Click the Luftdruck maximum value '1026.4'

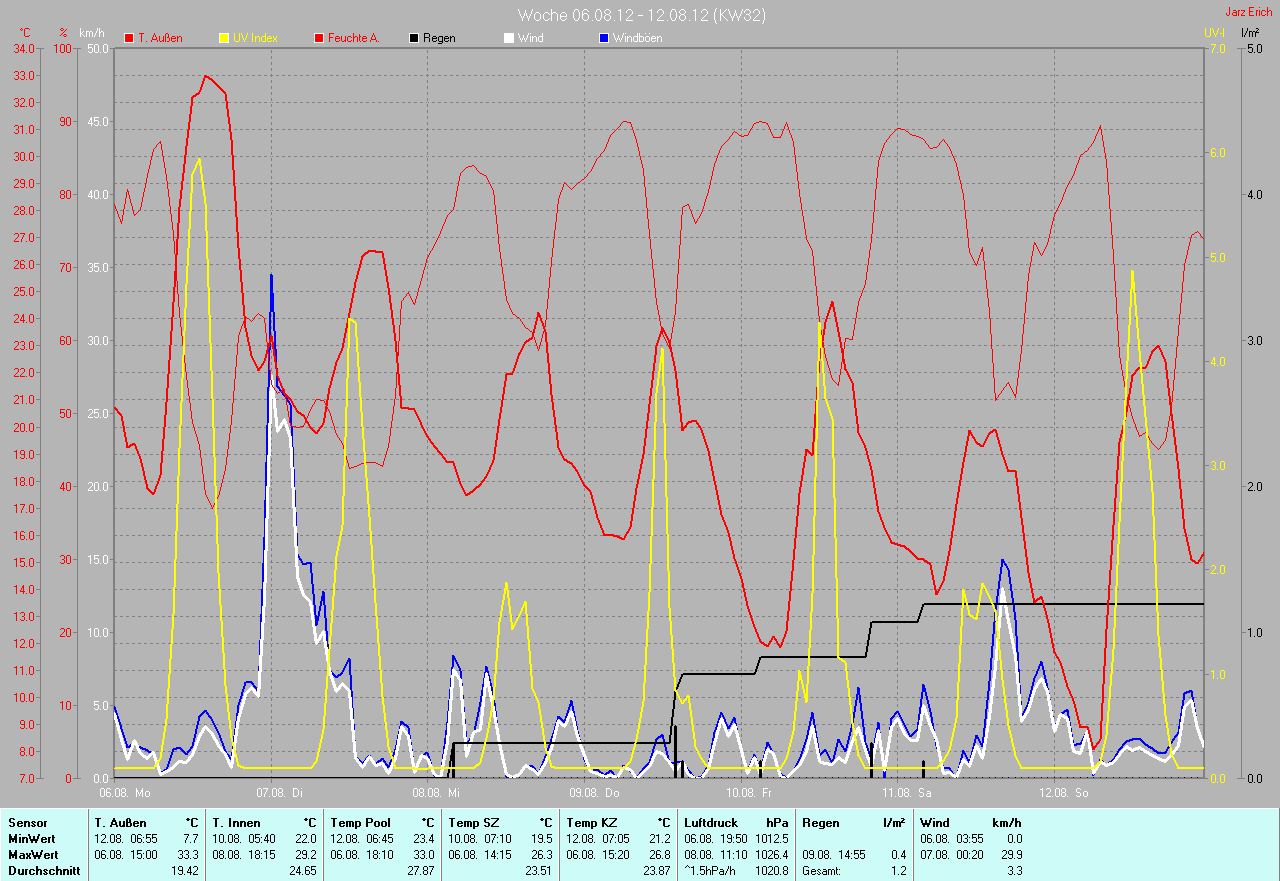772,854
